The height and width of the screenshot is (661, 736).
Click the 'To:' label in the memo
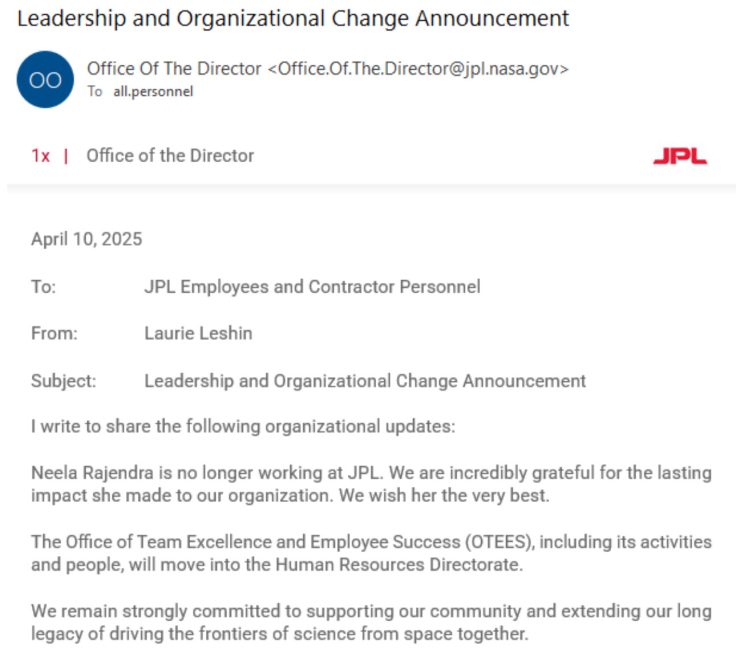43,287
